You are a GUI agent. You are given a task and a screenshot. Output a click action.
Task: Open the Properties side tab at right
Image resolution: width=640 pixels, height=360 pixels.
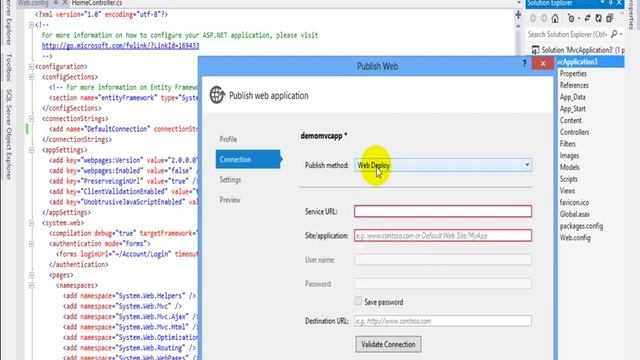pyautogui.click(x=631, y=14)
